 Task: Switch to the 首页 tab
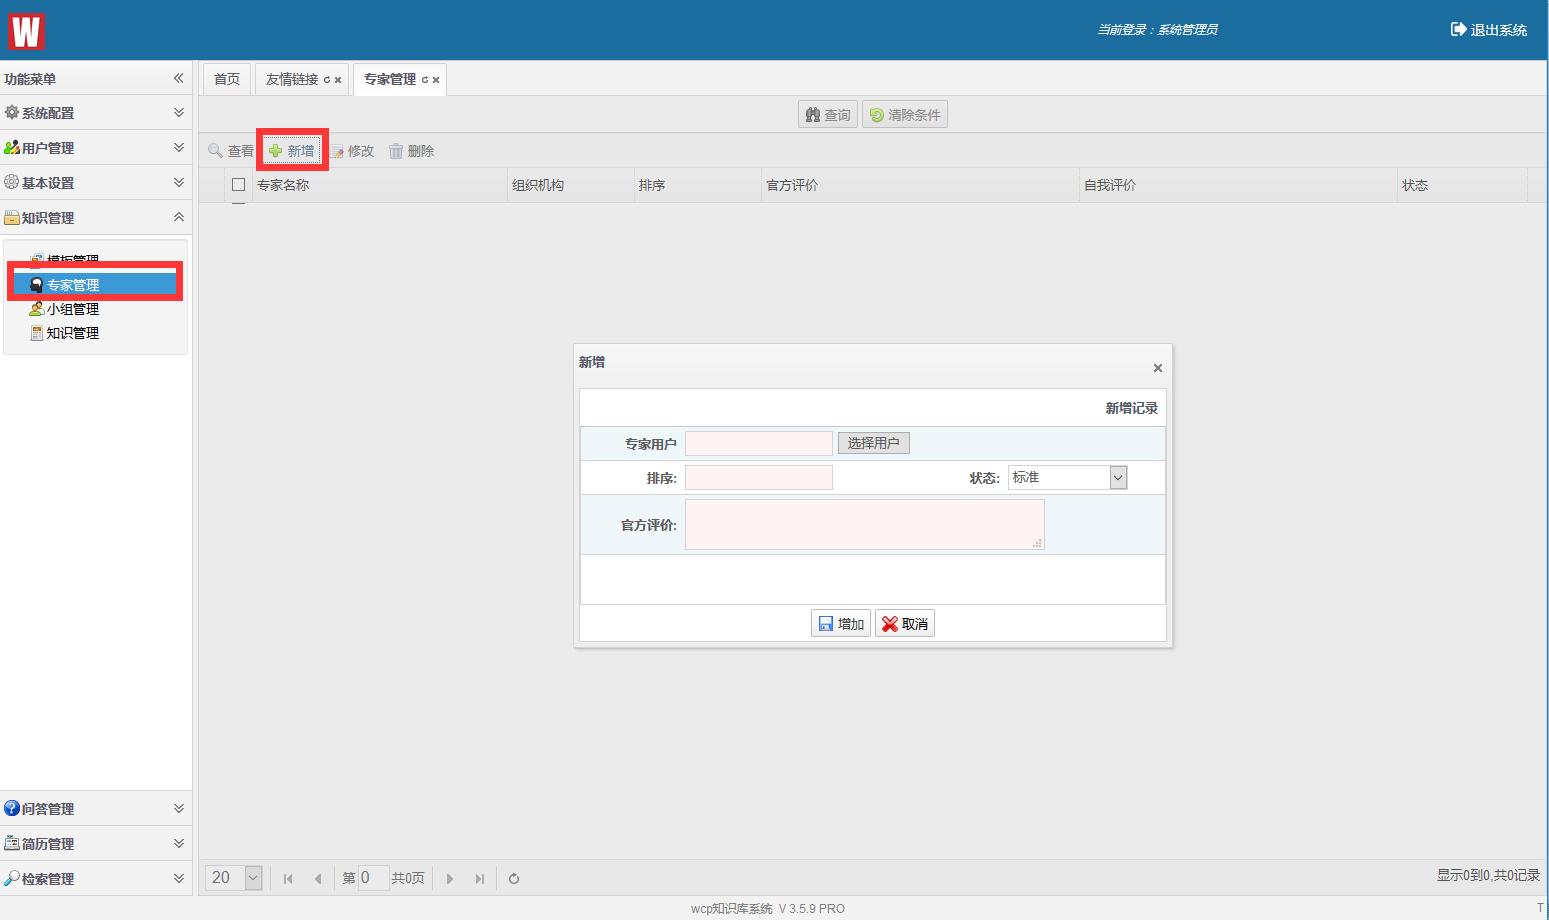(227, 79)
